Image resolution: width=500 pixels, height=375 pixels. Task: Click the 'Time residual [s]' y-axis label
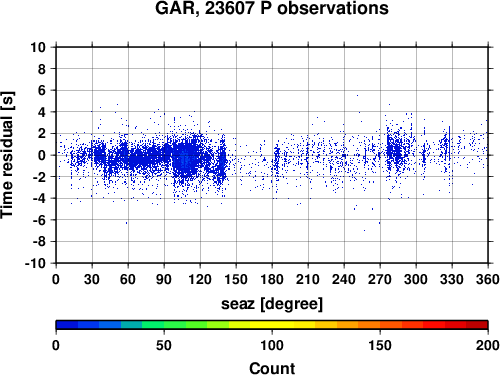pyautogui.click(x=7, y=155)
